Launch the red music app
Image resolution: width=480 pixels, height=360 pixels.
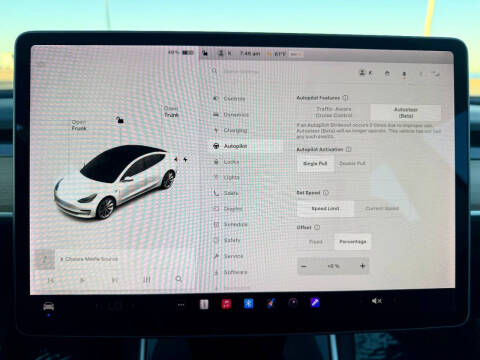point(226,304)
